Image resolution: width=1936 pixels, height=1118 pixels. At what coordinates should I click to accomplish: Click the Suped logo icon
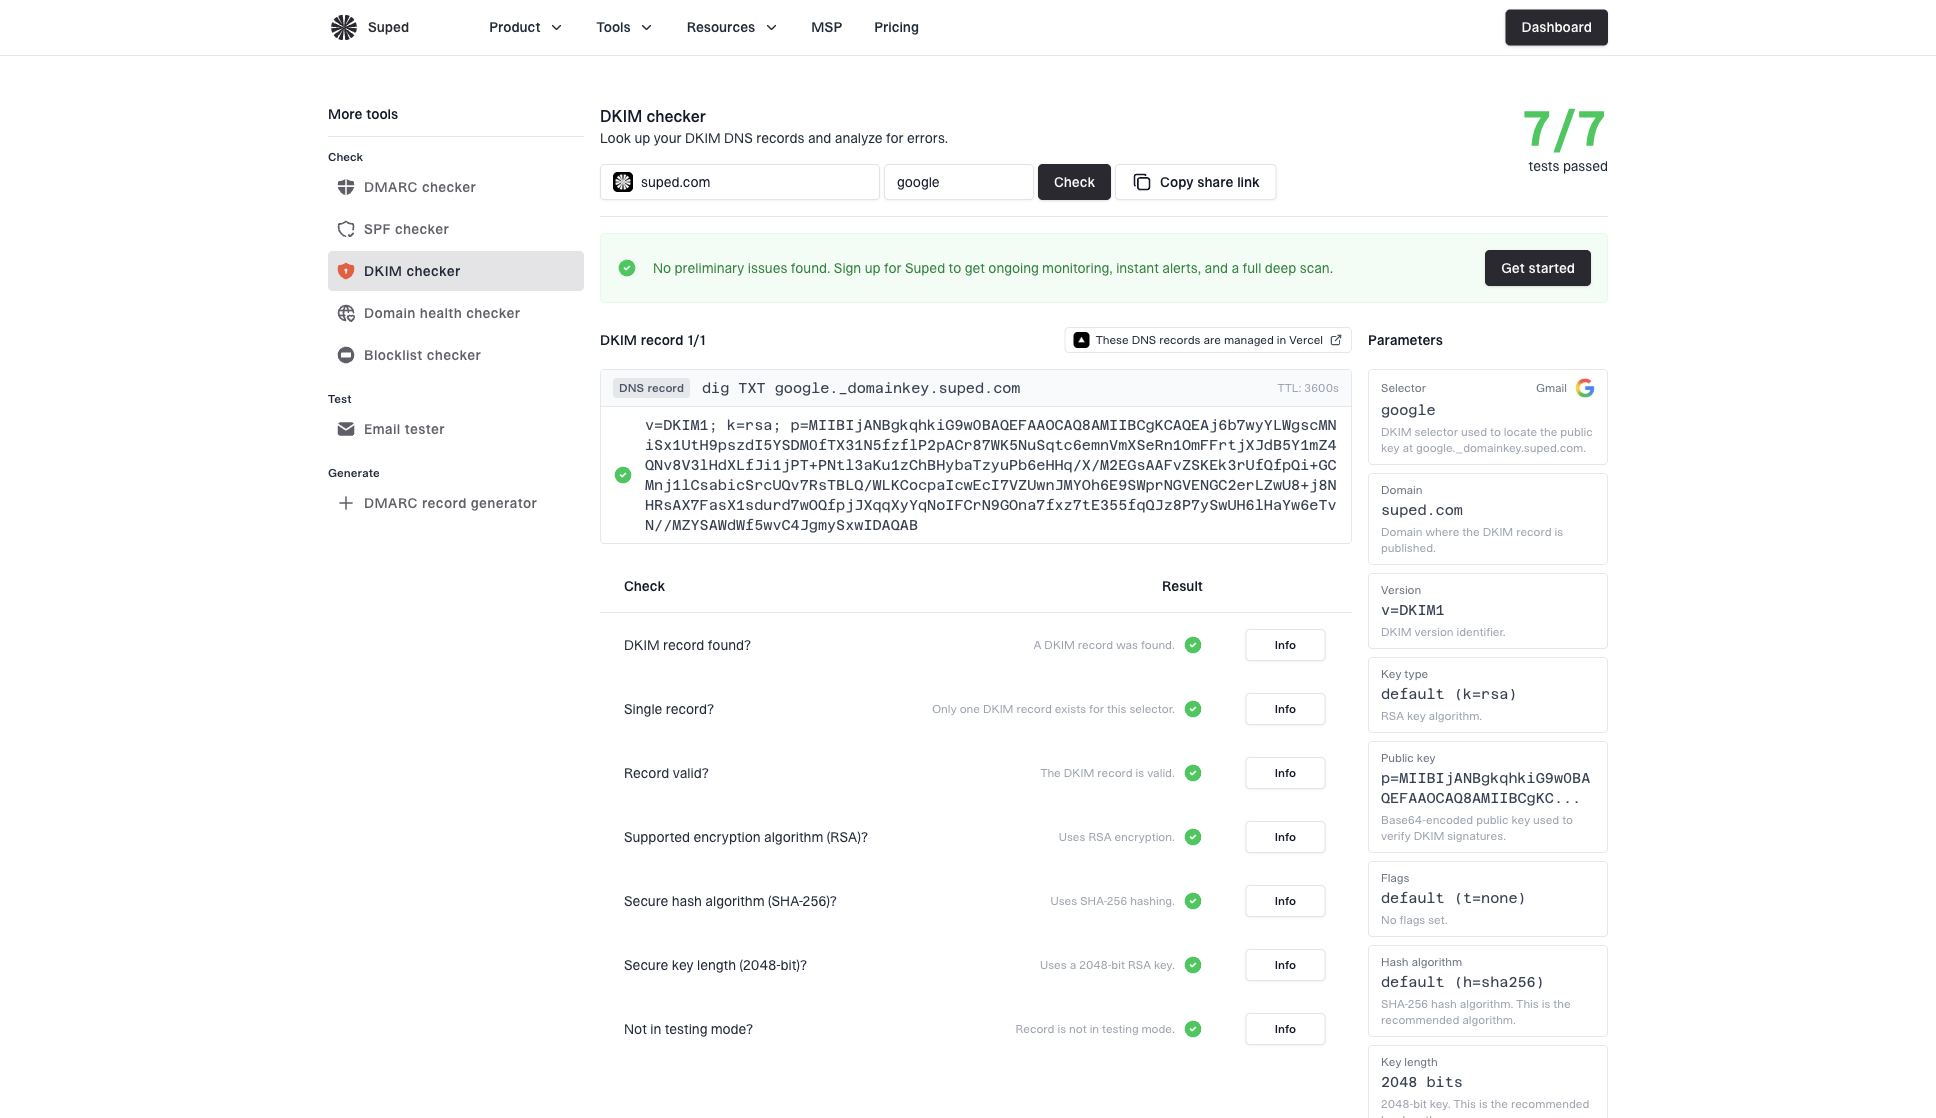coord(344,27)
